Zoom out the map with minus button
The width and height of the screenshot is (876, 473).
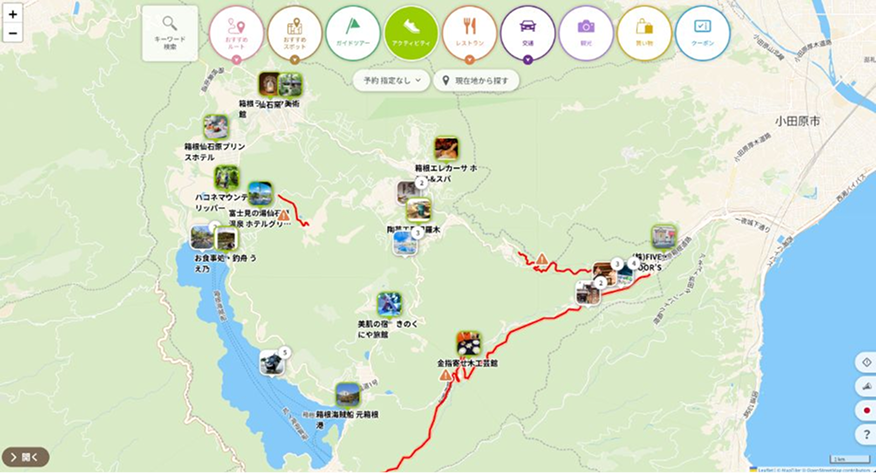point(13,33)
